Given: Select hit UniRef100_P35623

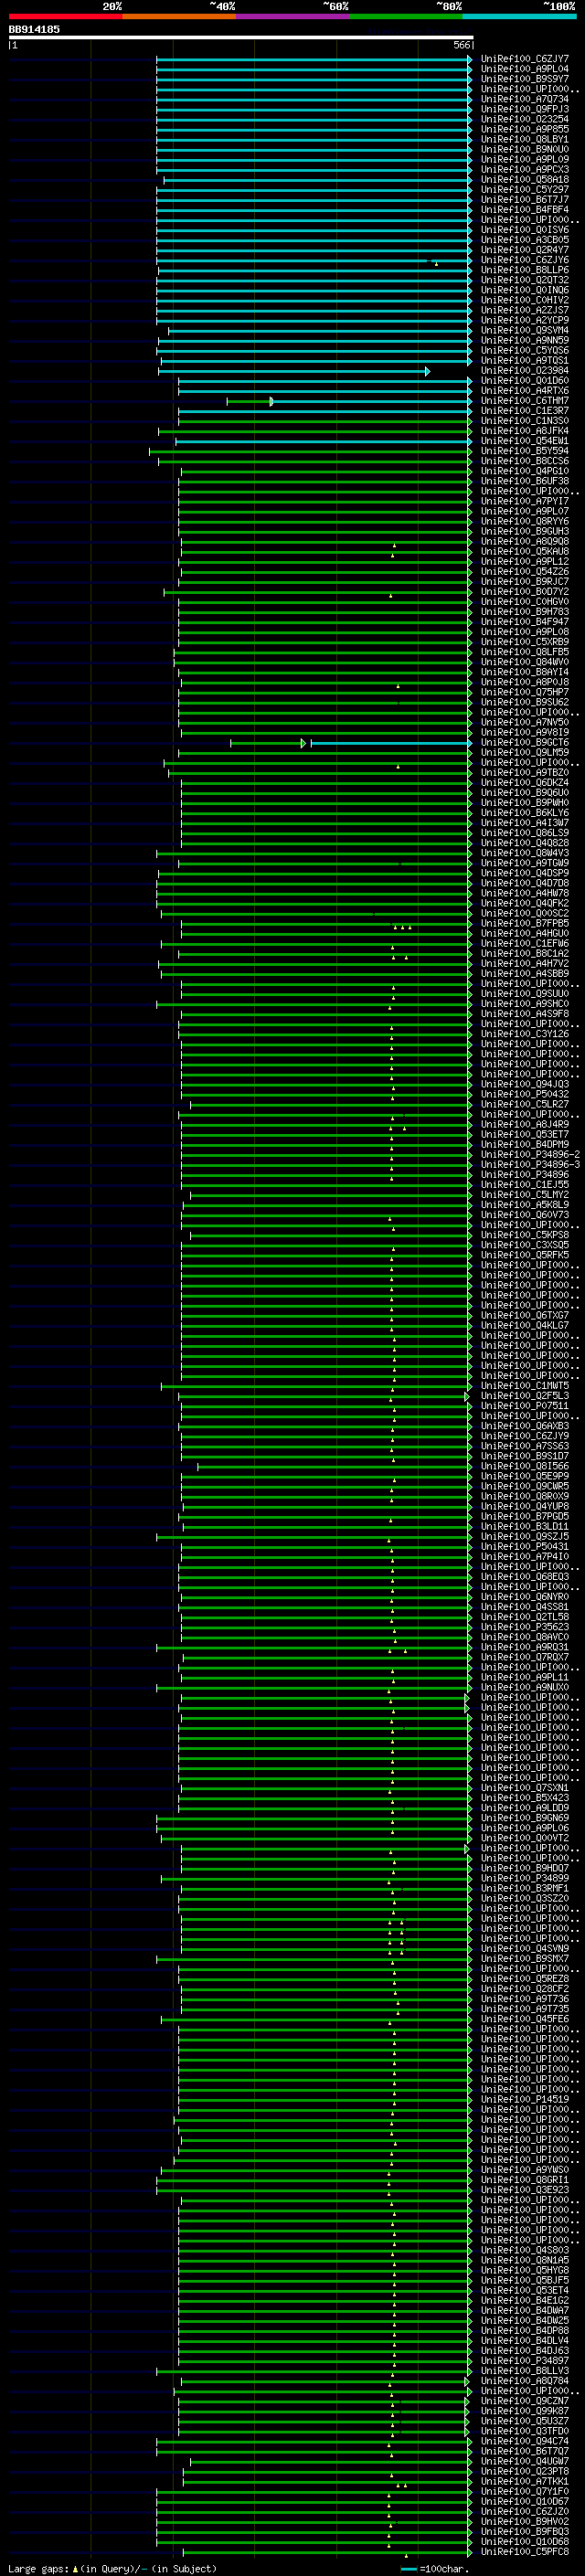Looking at the screenshot, I should (x=524, y=1627).
